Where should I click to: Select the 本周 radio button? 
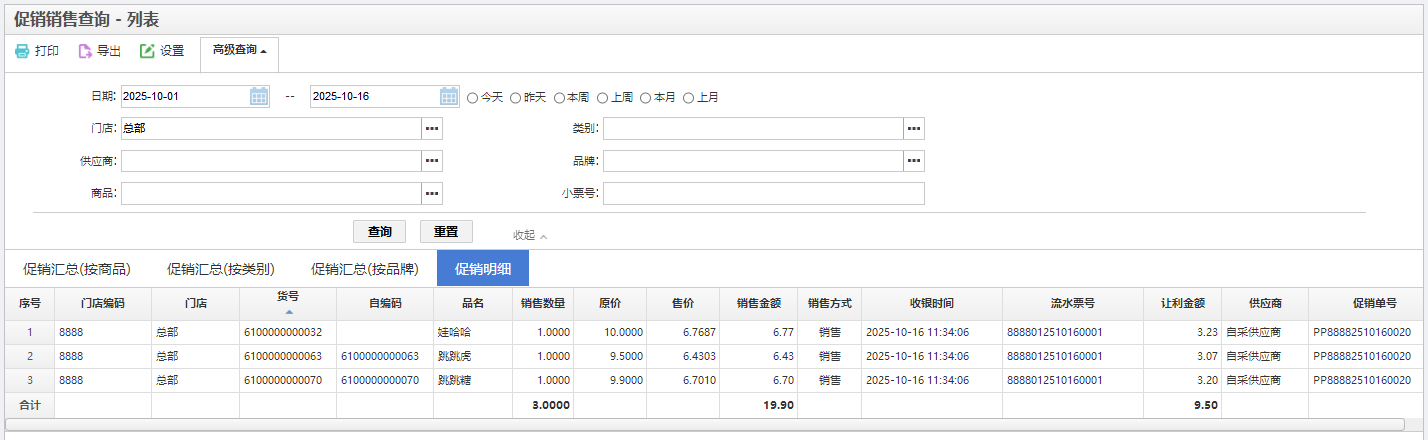(x=559, y=98)
